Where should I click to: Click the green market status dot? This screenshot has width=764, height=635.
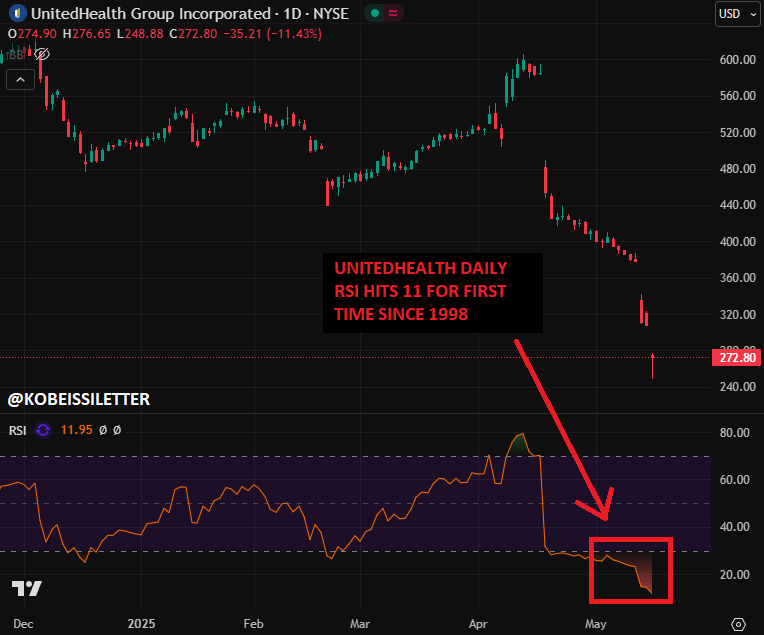coord(375,13)
